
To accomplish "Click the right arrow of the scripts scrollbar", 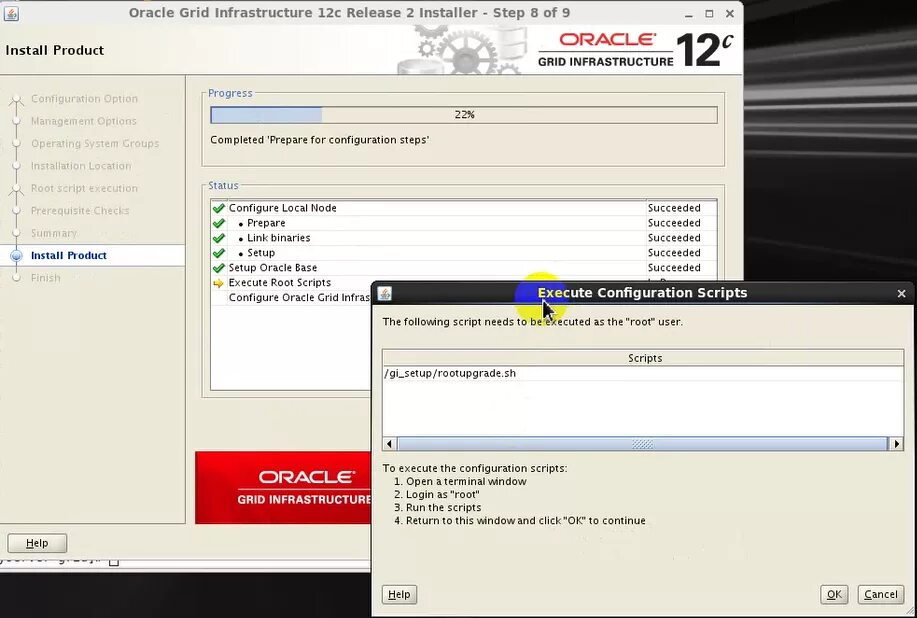I will (x=896, y=444).
